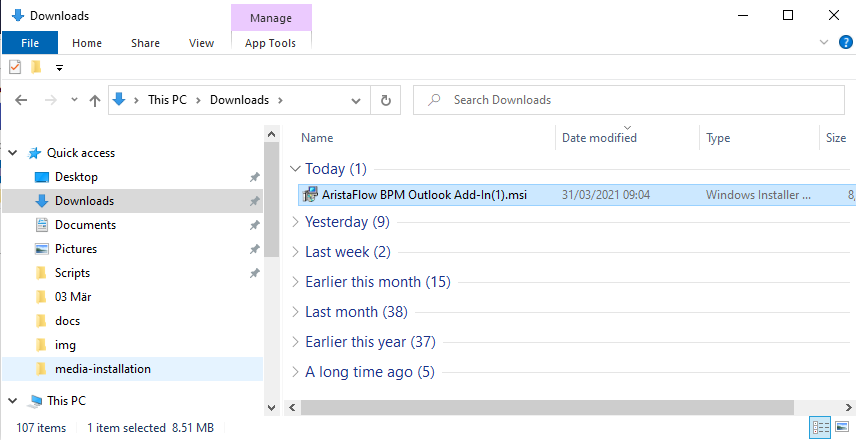This screenshot has height=440, width=857.
Task: Switch to the View ribbon tab
Action: [x=201, y=43]
